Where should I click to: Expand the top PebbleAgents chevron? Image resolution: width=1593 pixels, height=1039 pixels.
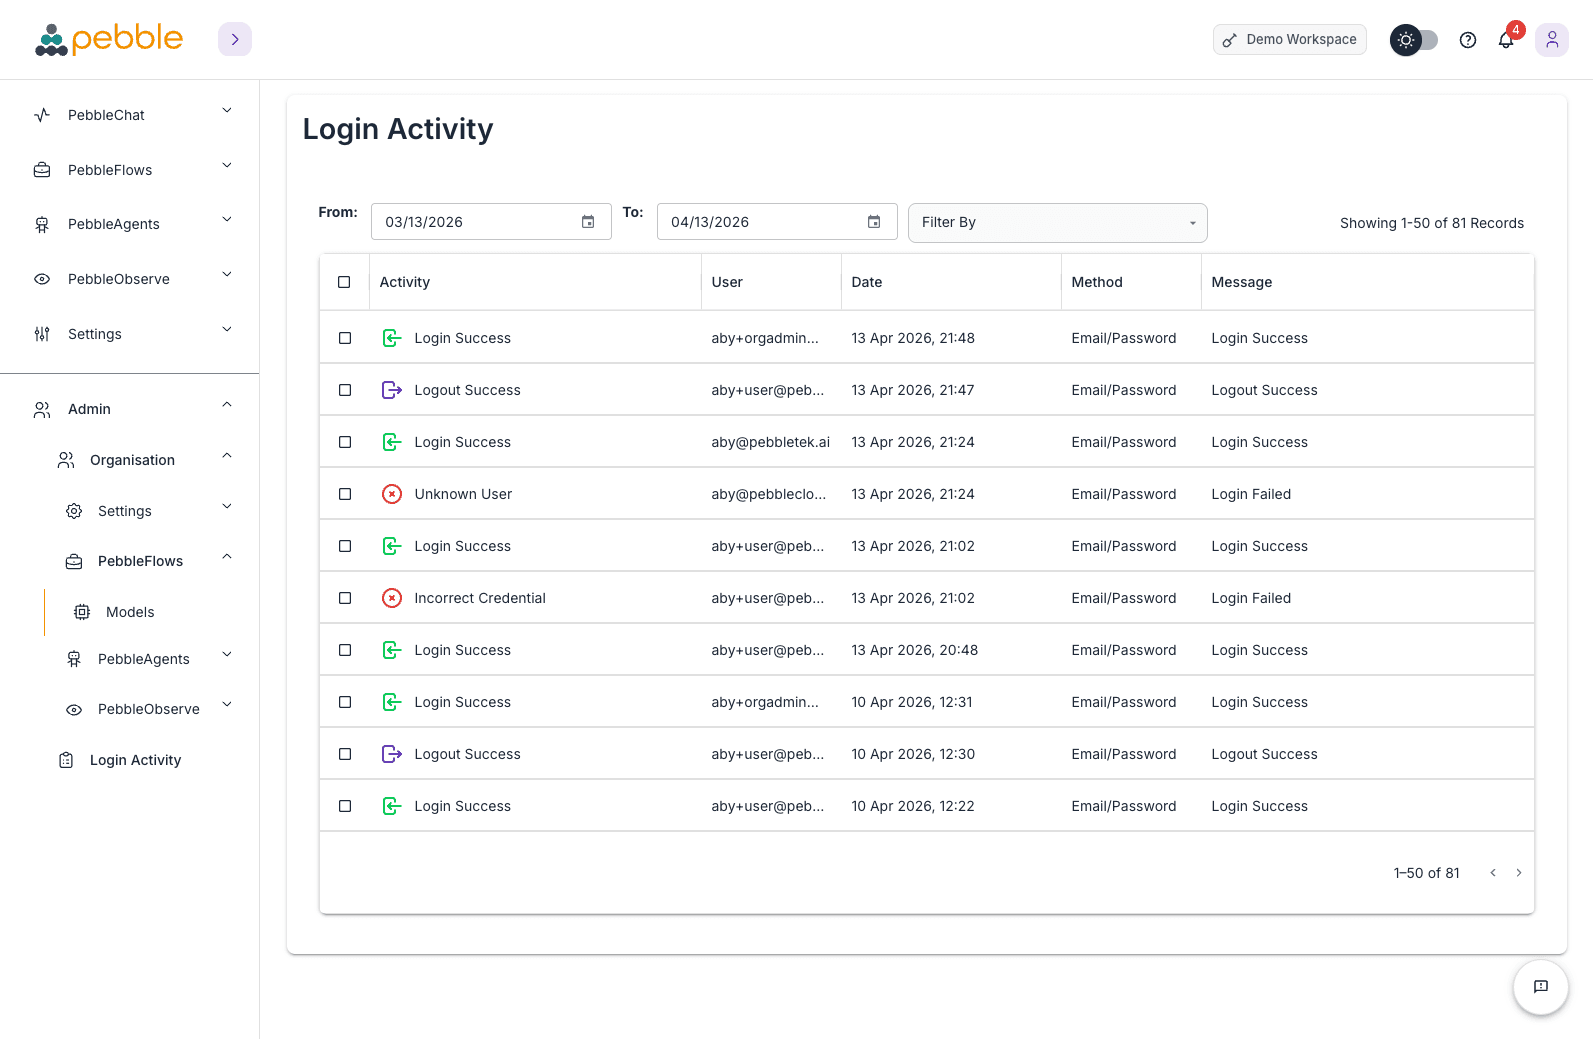227,220
